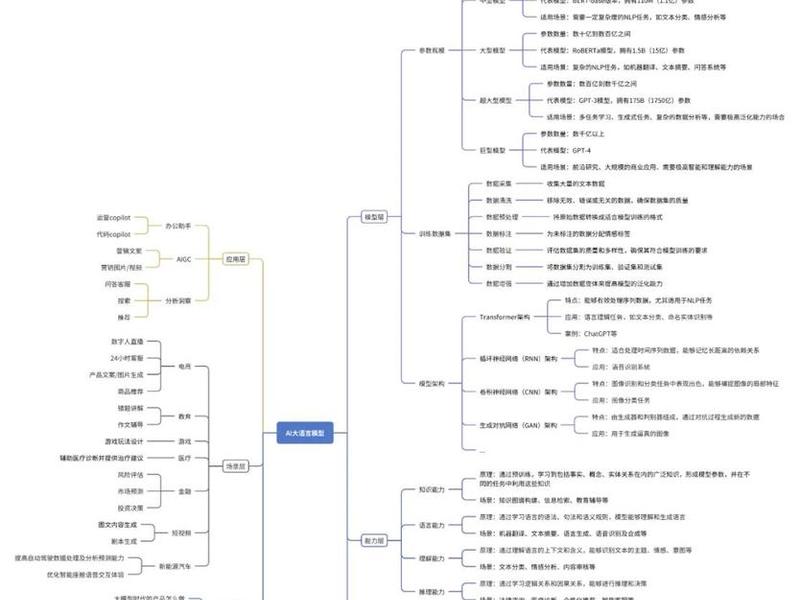
Task: Click the '场景层' branch node
Action: (x=236, y=466)
